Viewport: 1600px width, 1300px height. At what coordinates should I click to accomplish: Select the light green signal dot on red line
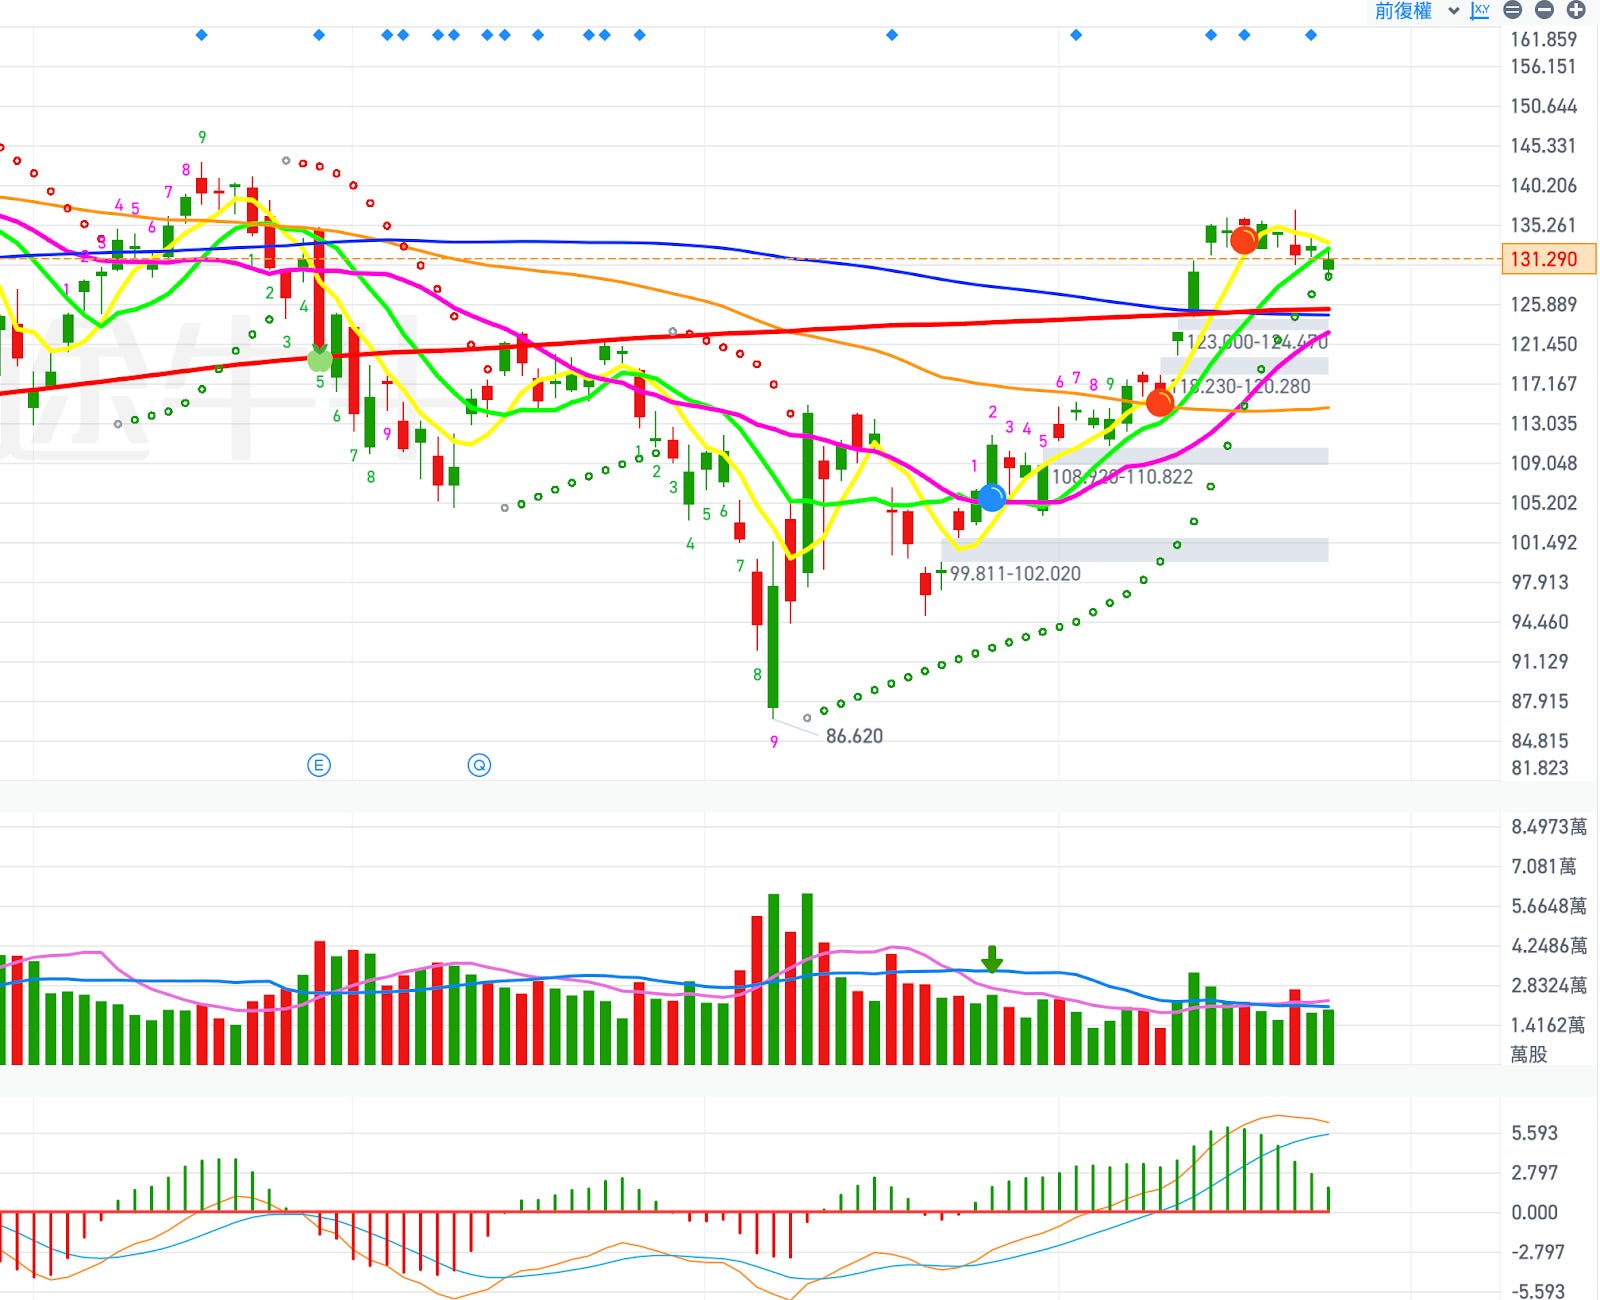click(320, 359)
